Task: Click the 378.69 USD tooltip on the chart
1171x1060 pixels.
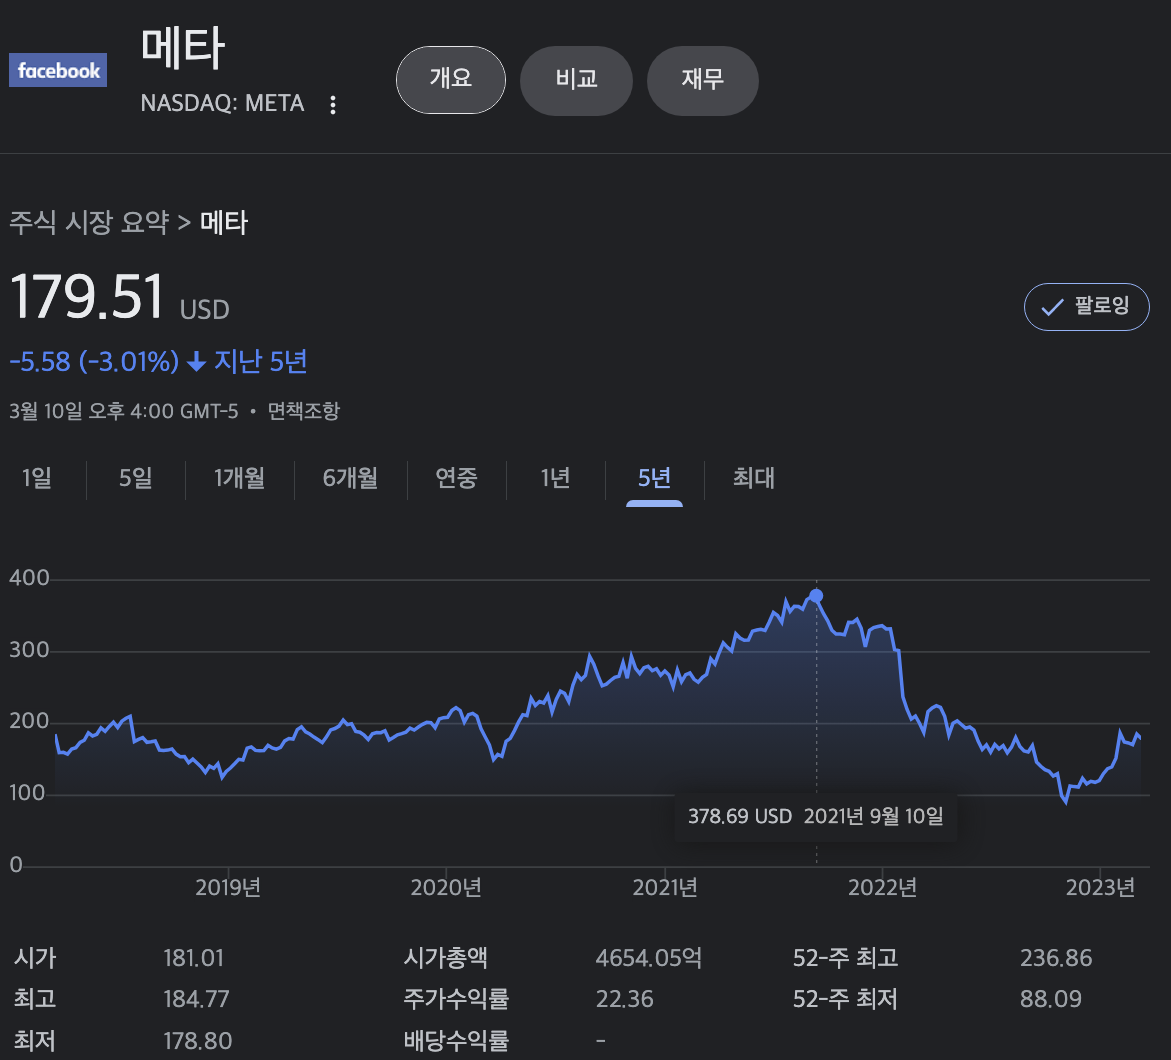Action: 815,816
